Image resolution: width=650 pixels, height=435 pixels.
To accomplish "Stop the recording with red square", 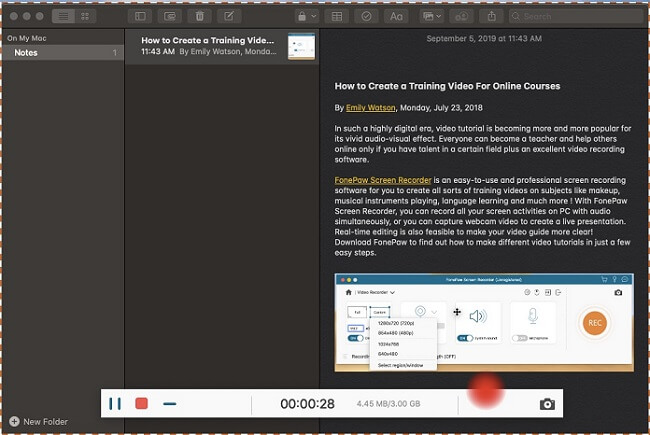I will coord(141,403).
